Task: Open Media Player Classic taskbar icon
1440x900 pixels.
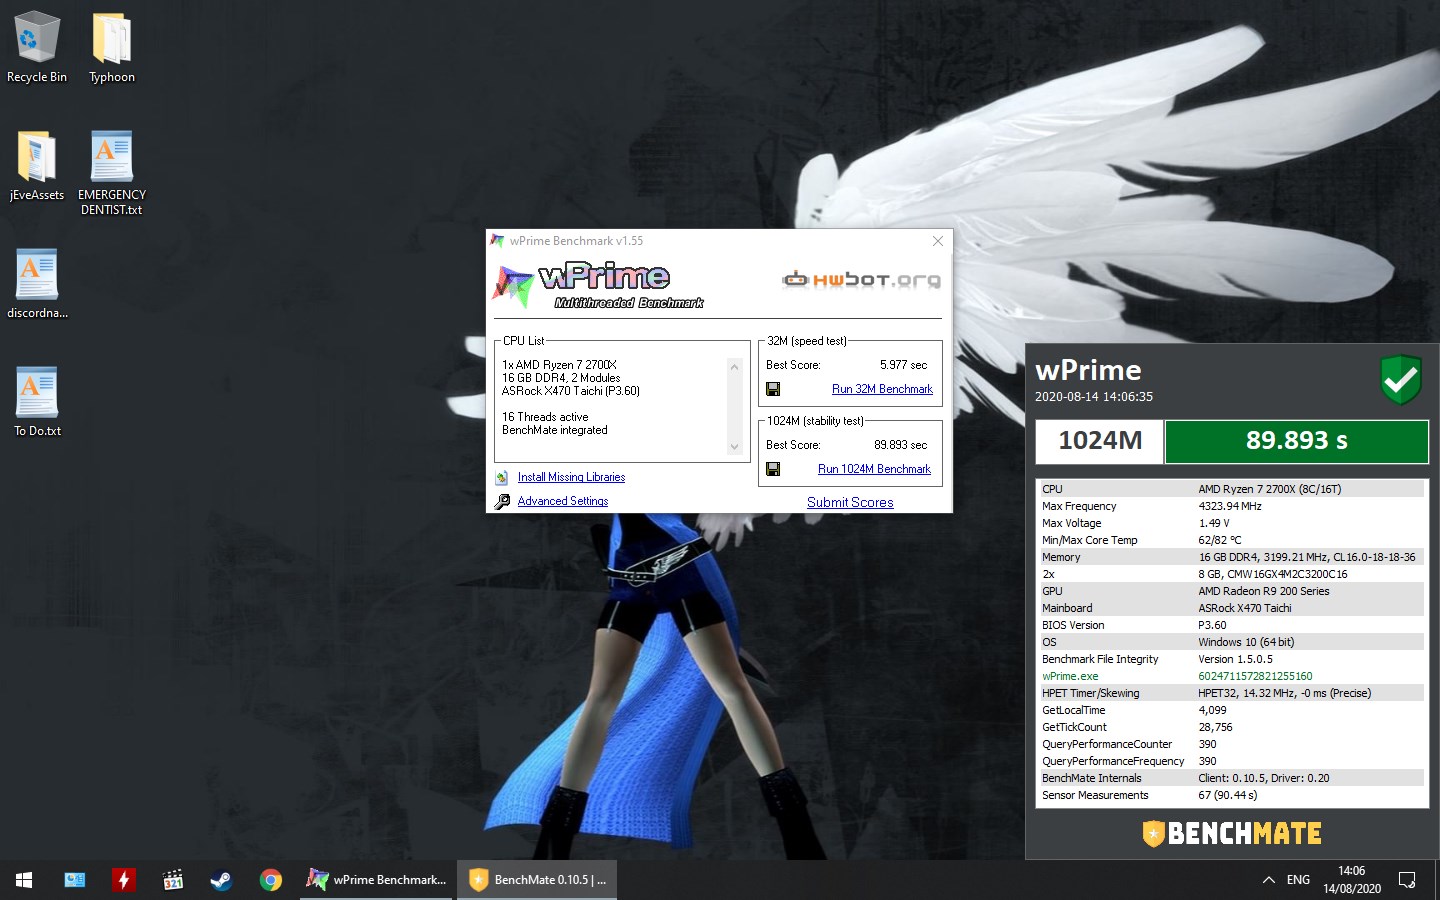Action: 173,880
